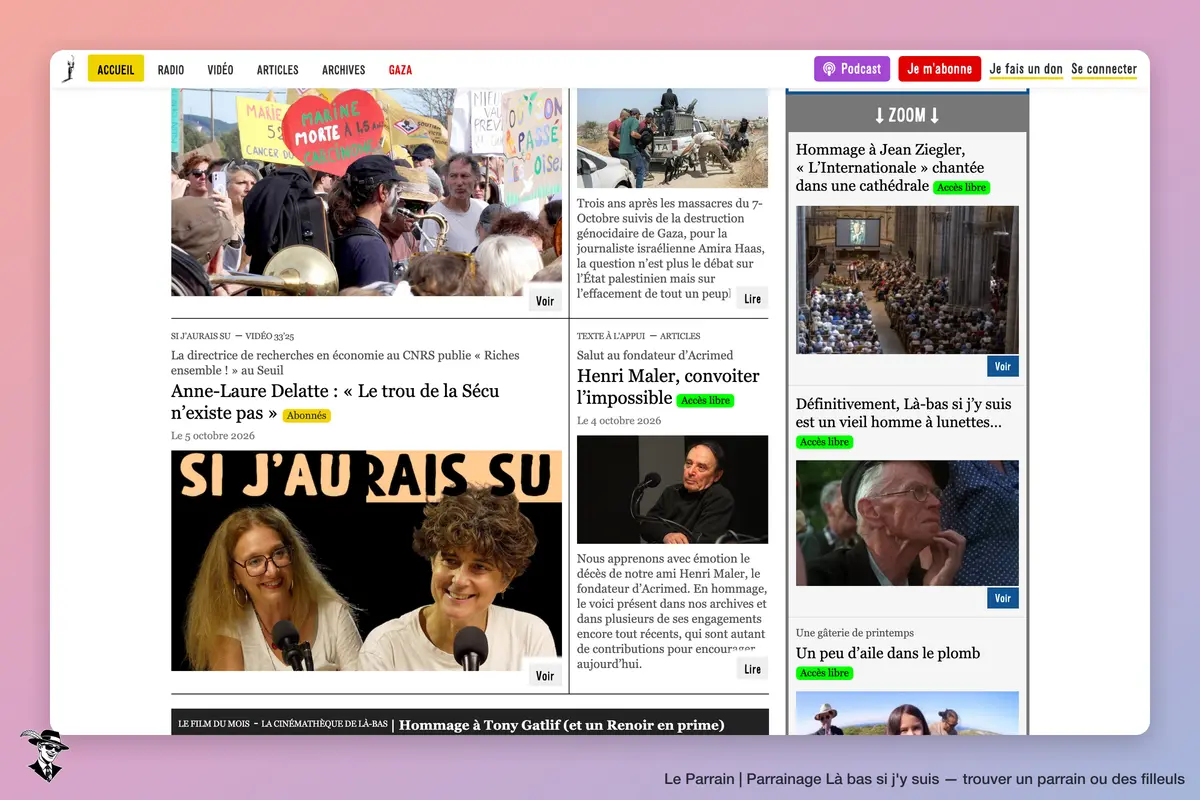Open the pickup truck photo thumbnail

click(x=672, y=138)
